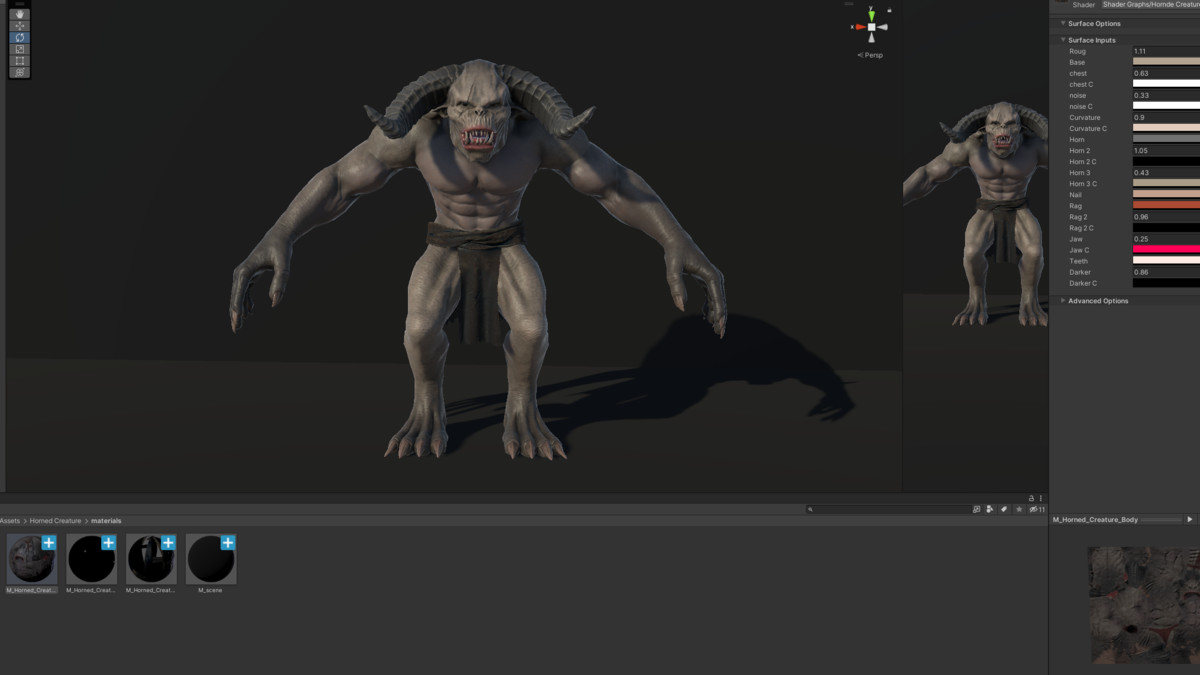Click the favorites star icon

1019,509
